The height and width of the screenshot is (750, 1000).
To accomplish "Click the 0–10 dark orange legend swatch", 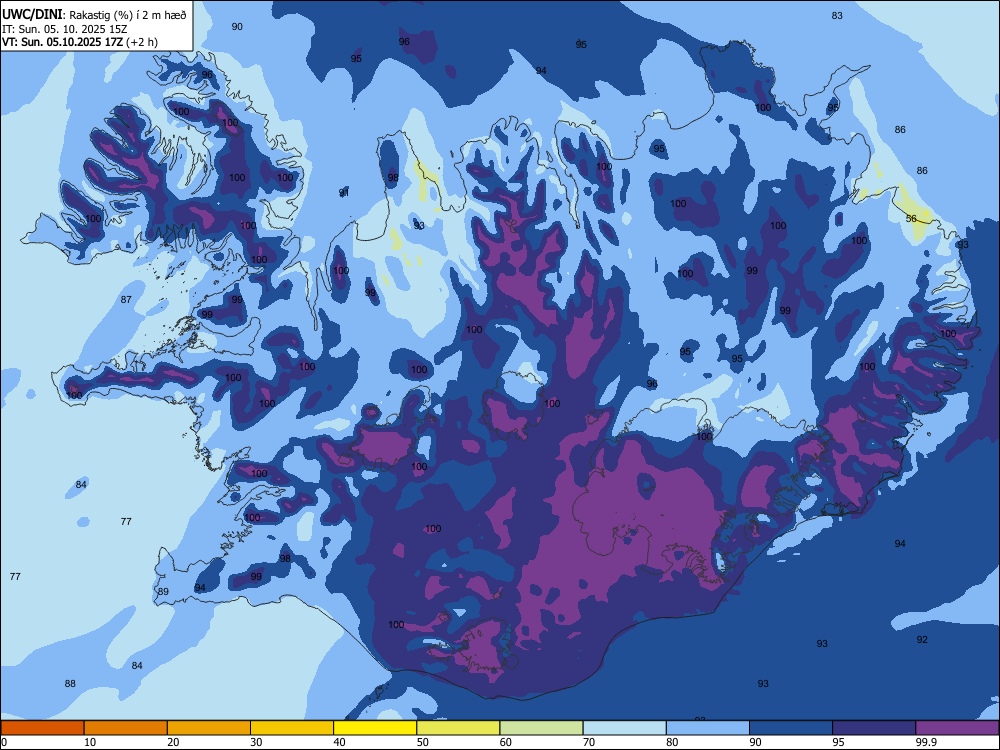I will (x=42, y=728).
